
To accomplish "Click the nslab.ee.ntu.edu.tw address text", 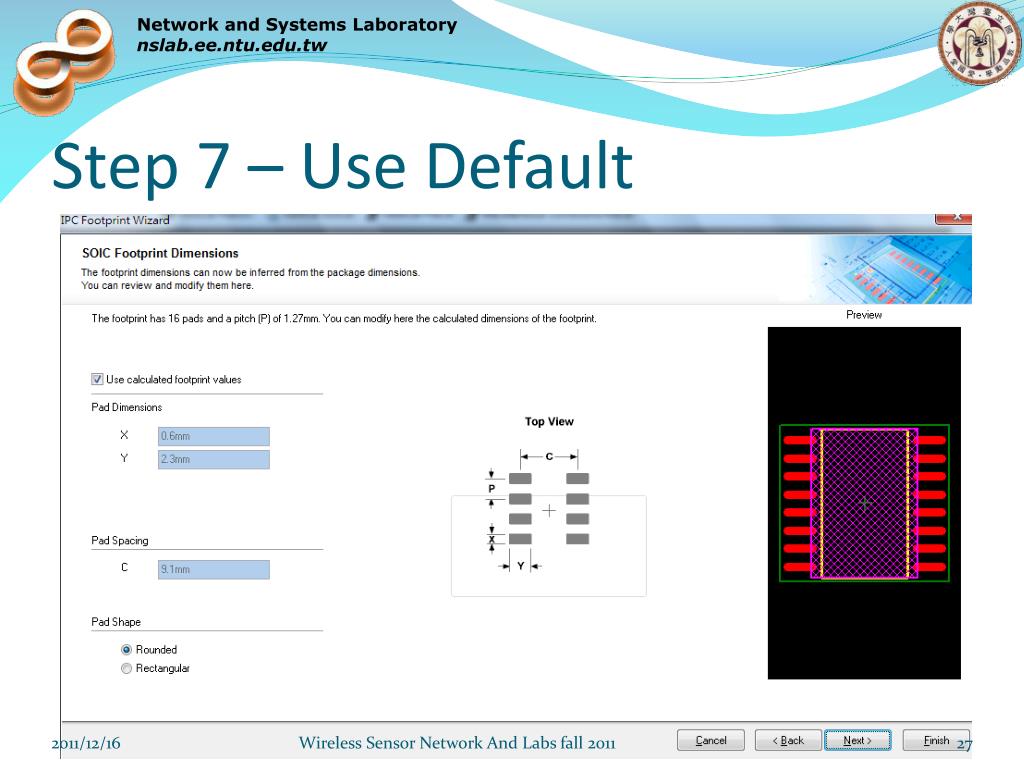I will pyautogui.click(x=232, y=45).
